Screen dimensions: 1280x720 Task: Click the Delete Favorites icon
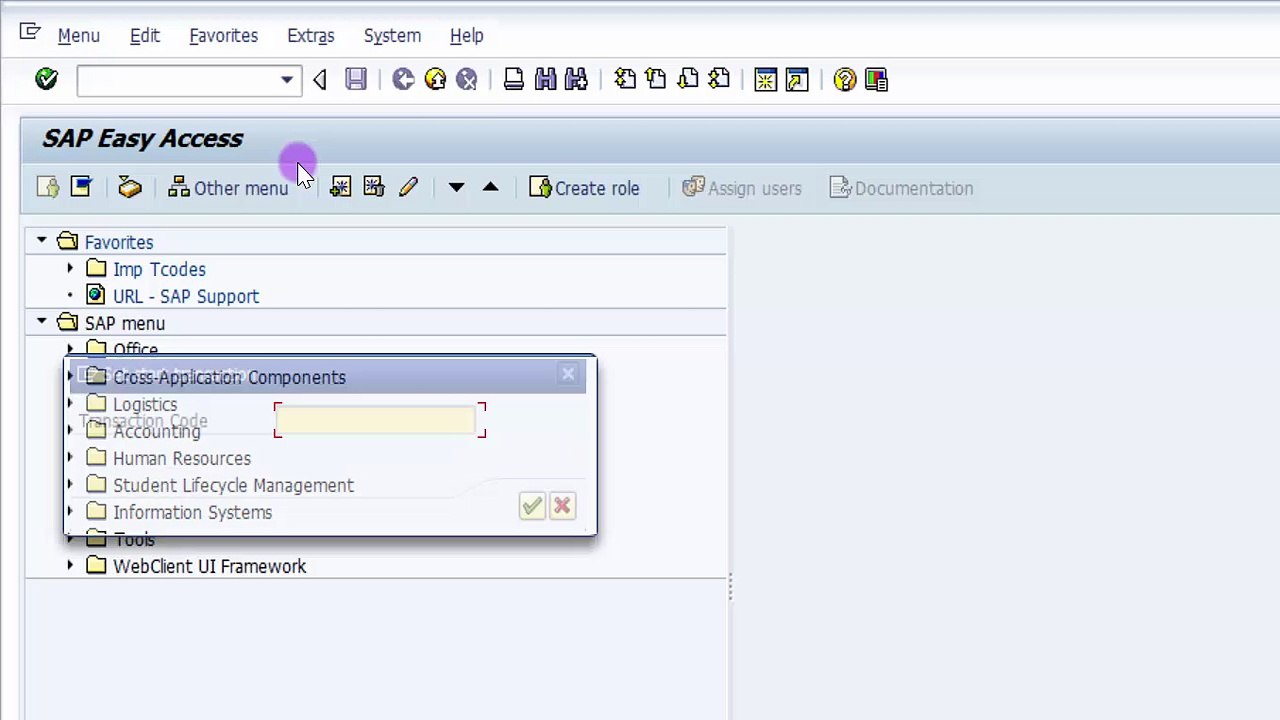pos(374,187)
